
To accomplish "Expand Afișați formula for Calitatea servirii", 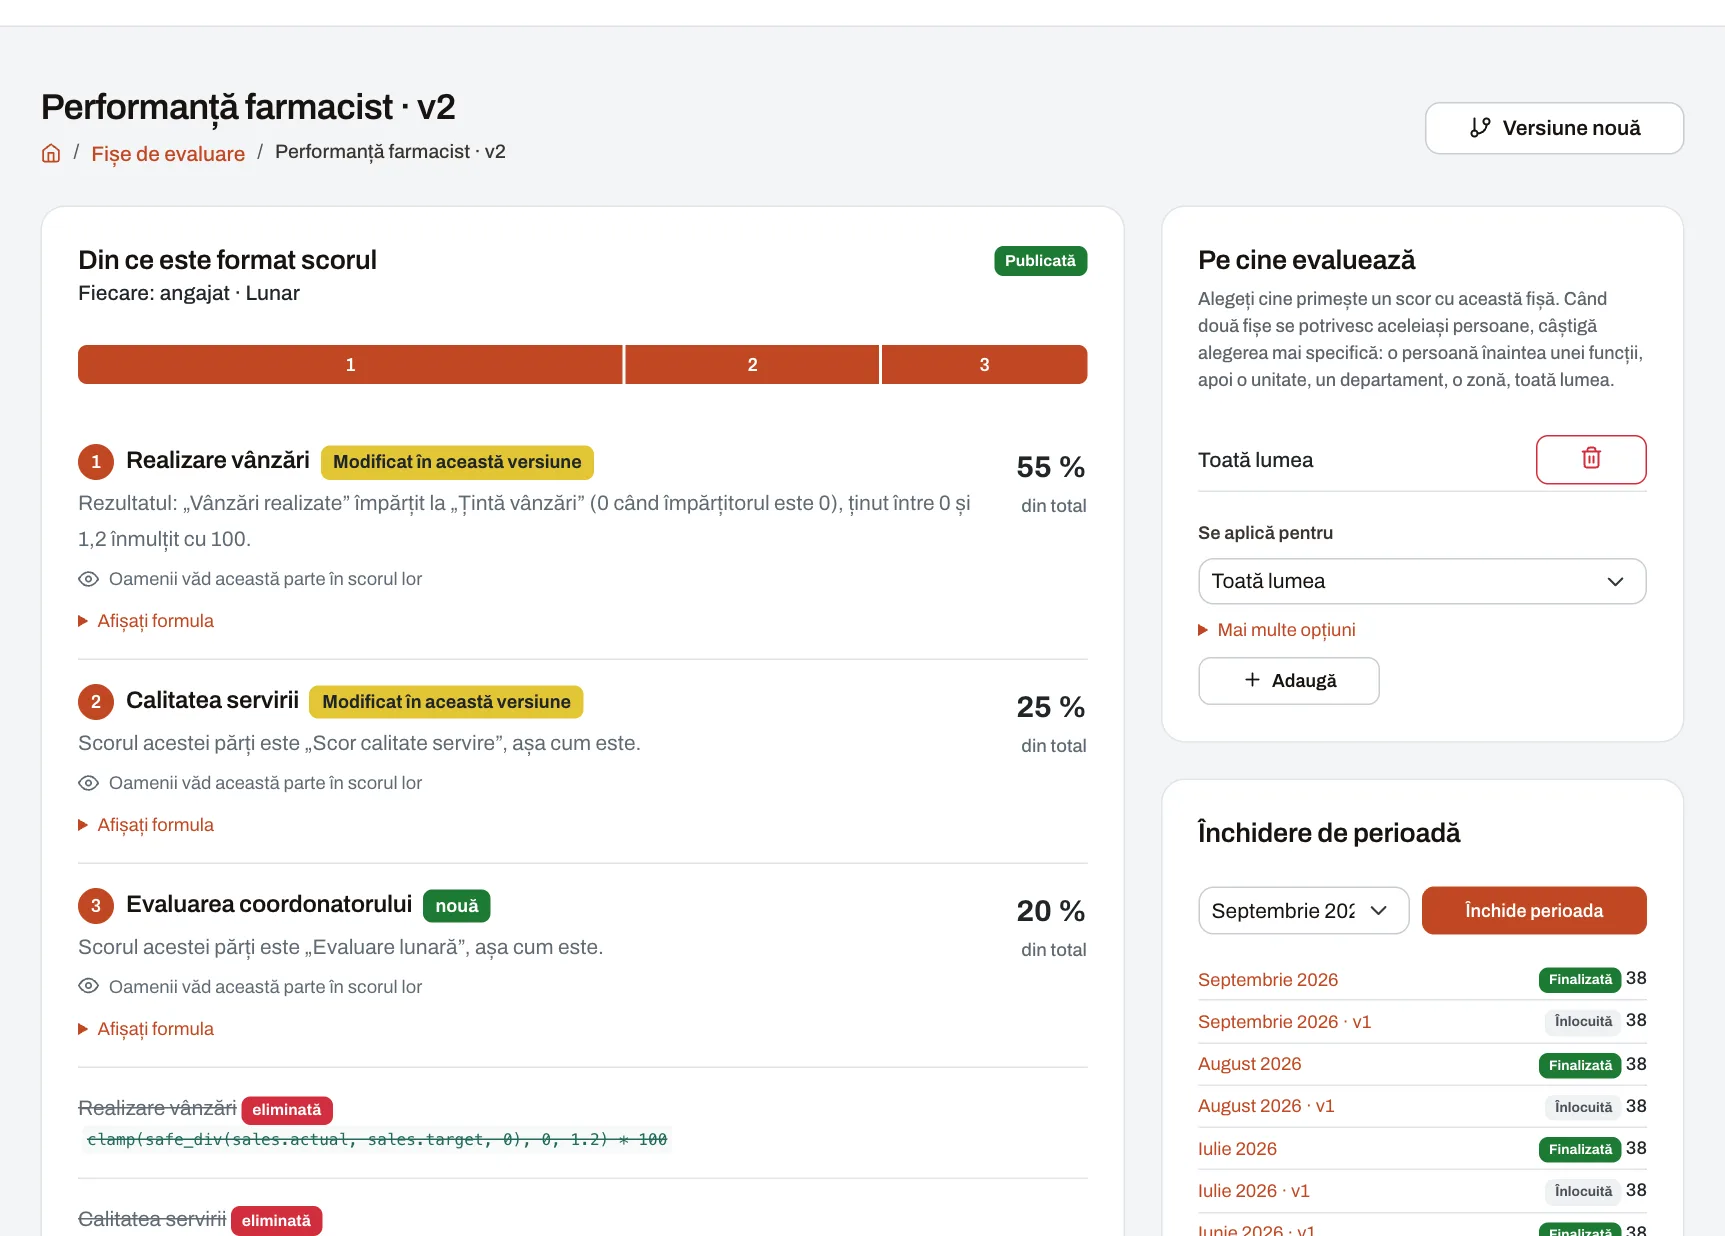I will pos(146,825).
